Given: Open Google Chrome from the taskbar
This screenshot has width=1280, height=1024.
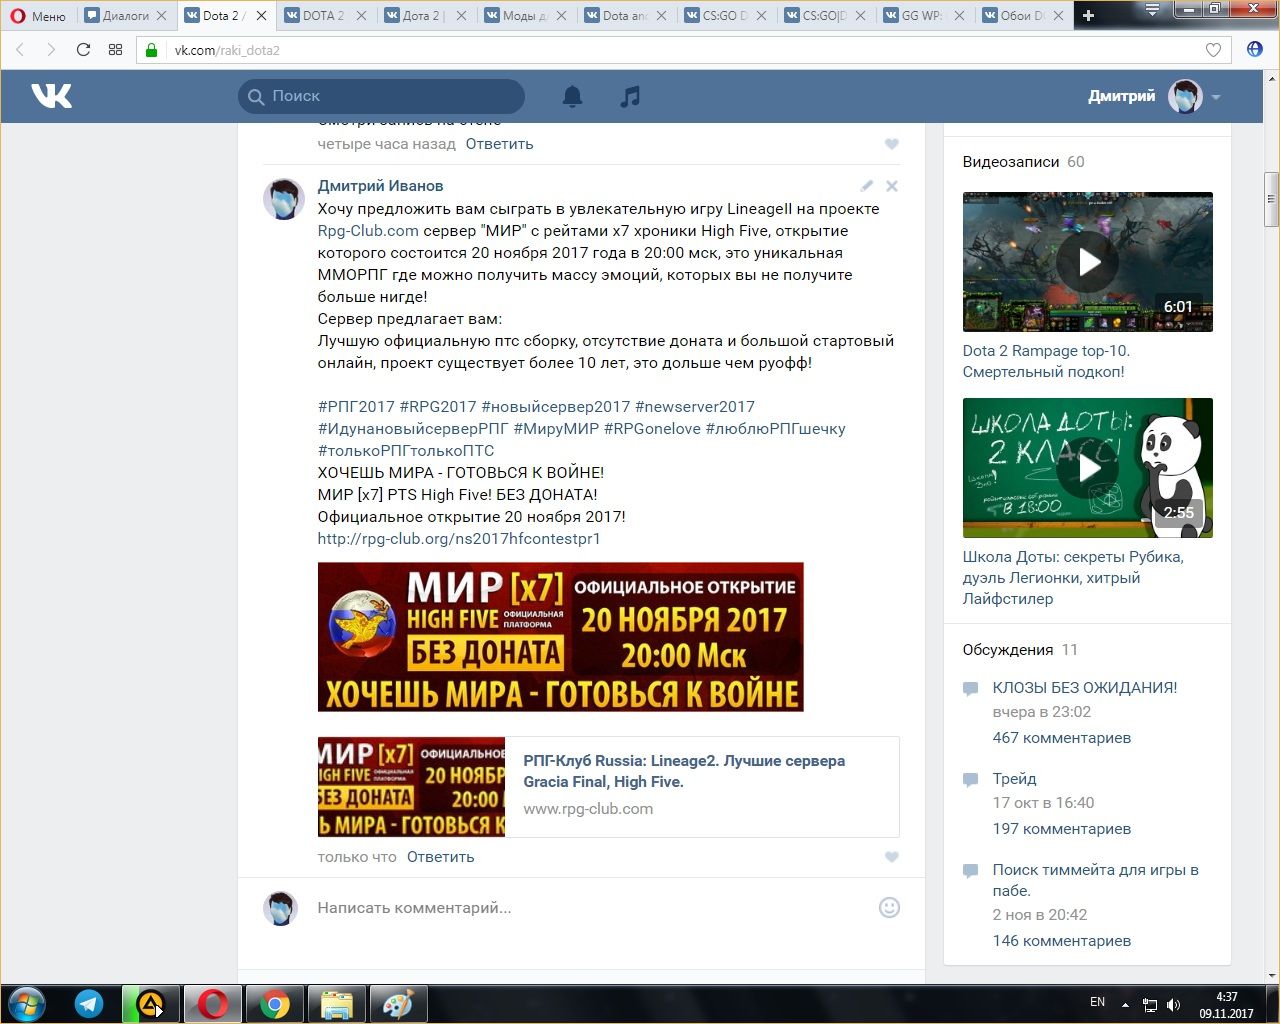Looking at the screenshot, I should pyautogui.click(x=275, y=1004).
